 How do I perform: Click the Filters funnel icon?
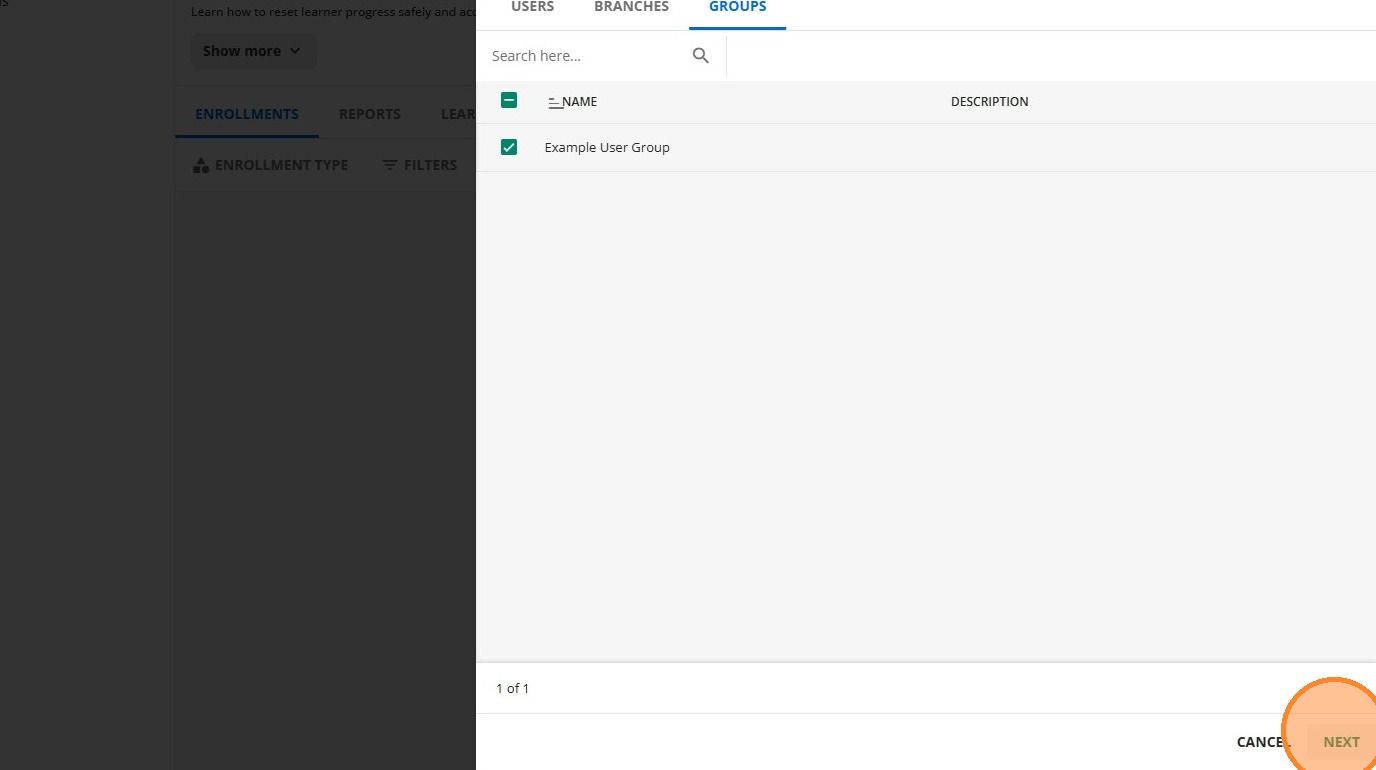click(x=390, y=165)
